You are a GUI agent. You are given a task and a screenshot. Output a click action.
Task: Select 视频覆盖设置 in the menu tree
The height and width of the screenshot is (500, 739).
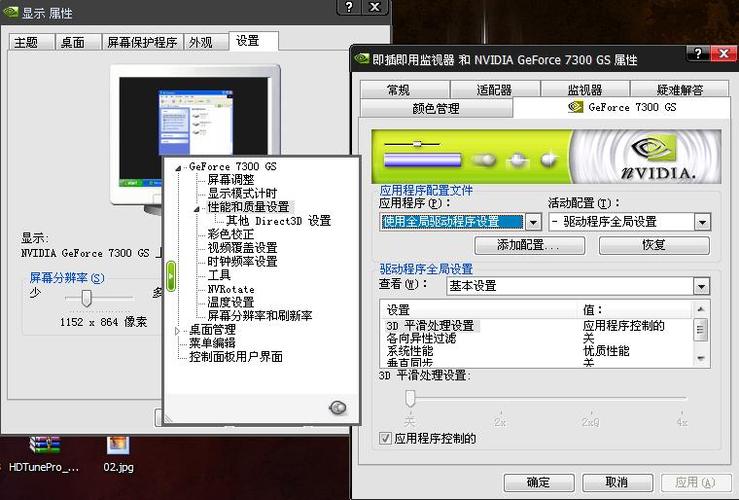(242, 248)
